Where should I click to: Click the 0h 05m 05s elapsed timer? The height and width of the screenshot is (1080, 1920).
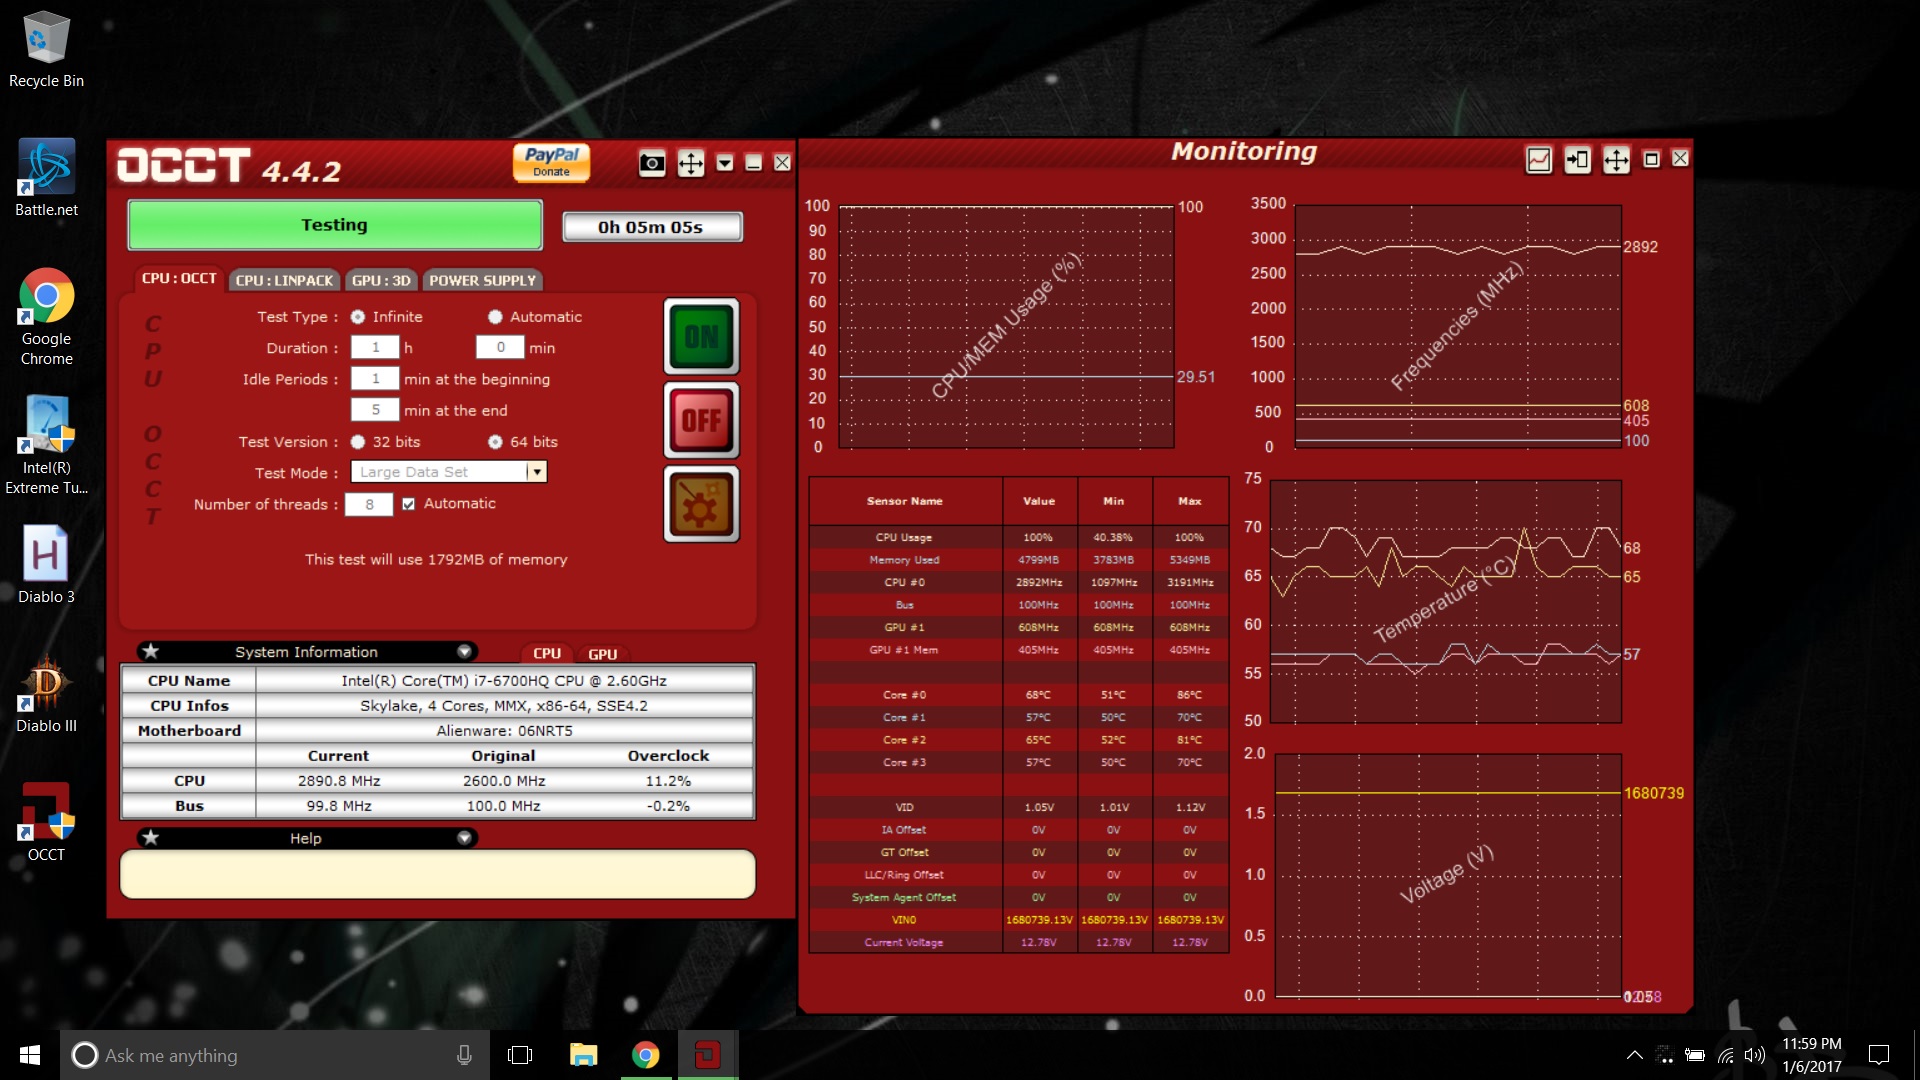point(652,227)
